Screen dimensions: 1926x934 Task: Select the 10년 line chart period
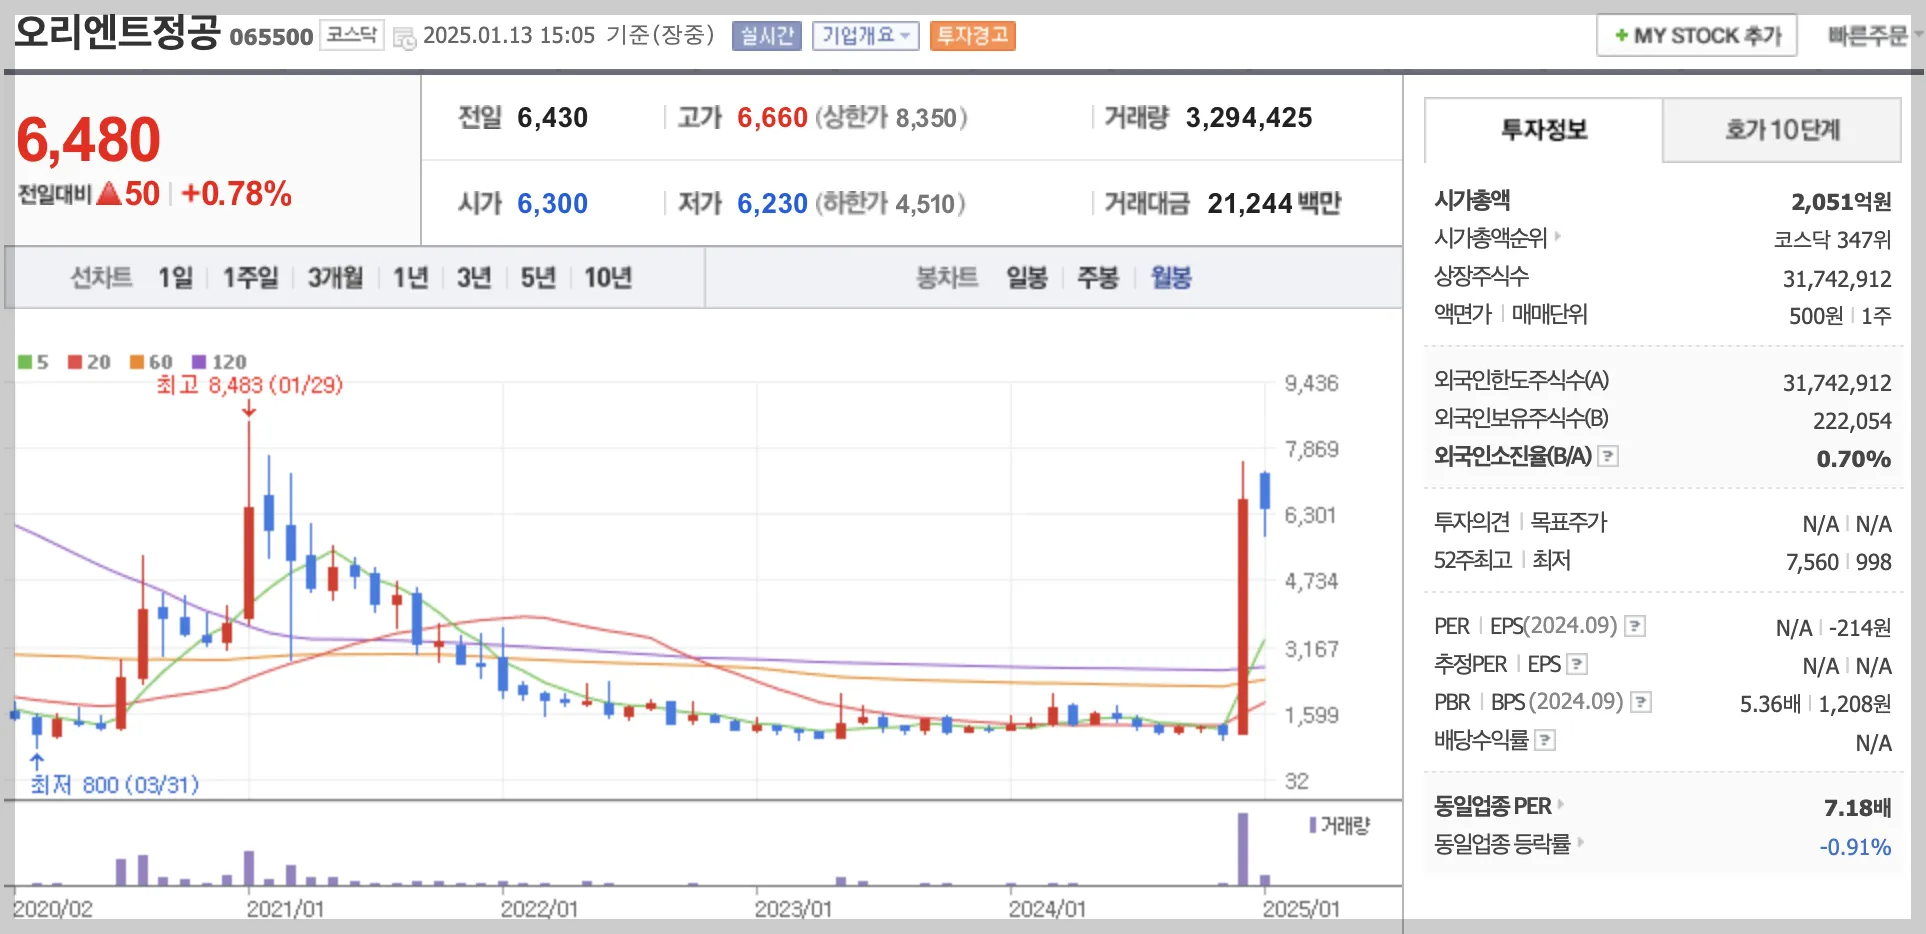pyautogui.click(x=608, y=277)
